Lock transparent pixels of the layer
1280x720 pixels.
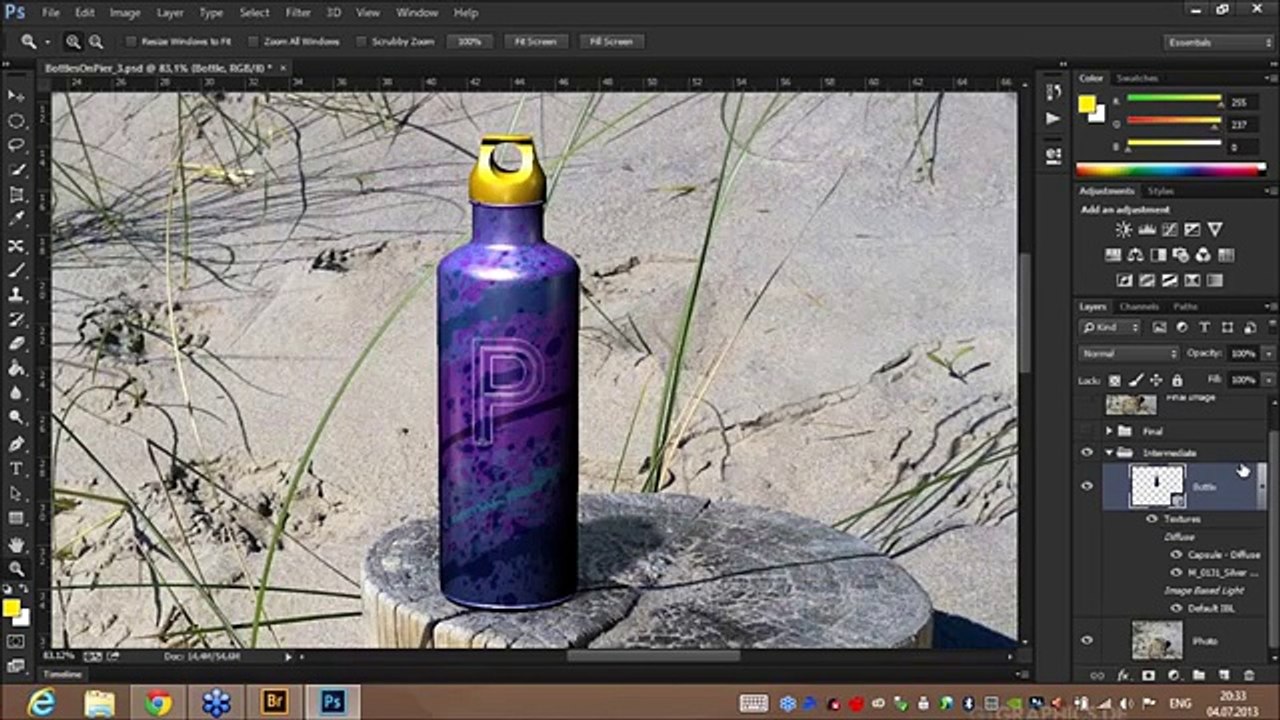(1115, 380)
